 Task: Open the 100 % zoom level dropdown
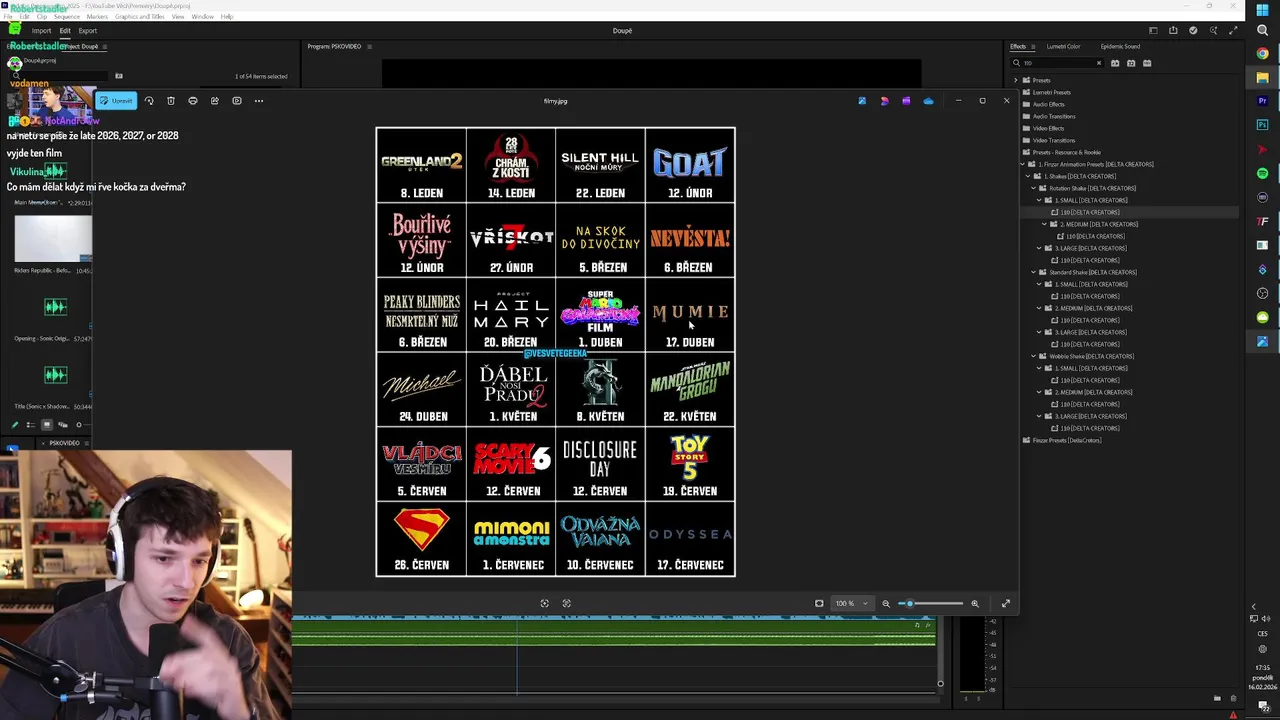pos(852,603)
